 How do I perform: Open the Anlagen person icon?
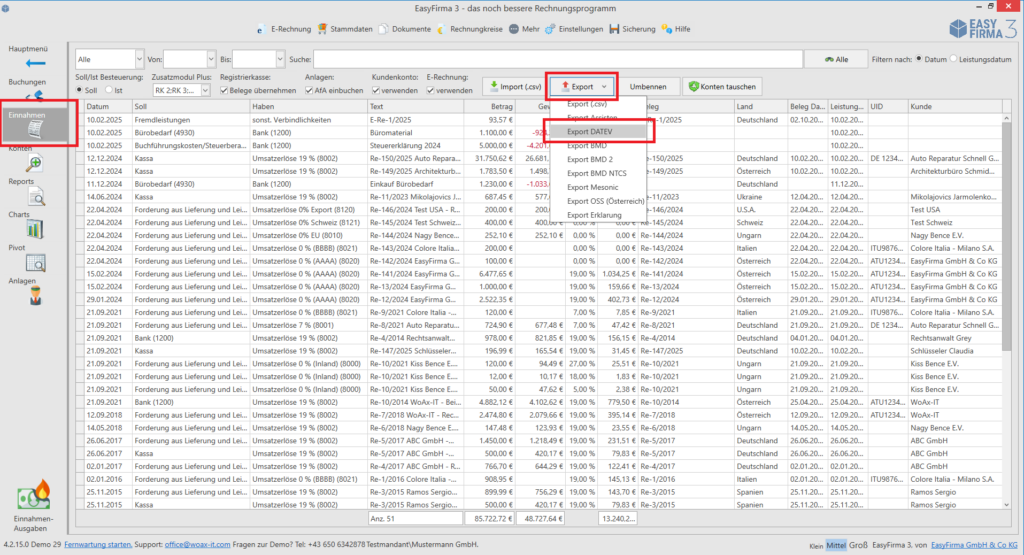tap(35, 296)
